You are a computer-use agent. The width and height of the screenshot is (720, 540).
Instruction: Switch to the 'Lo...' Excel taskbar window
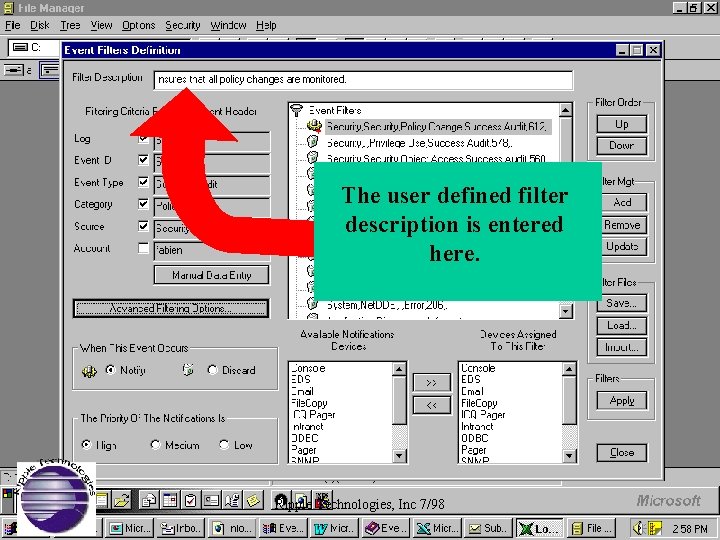[x=540, y=529]
